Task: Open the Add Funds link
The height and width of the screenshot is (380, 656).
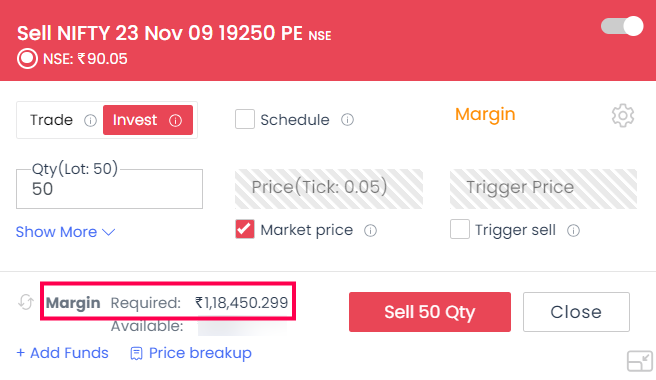Action: (x=62, y=353)
